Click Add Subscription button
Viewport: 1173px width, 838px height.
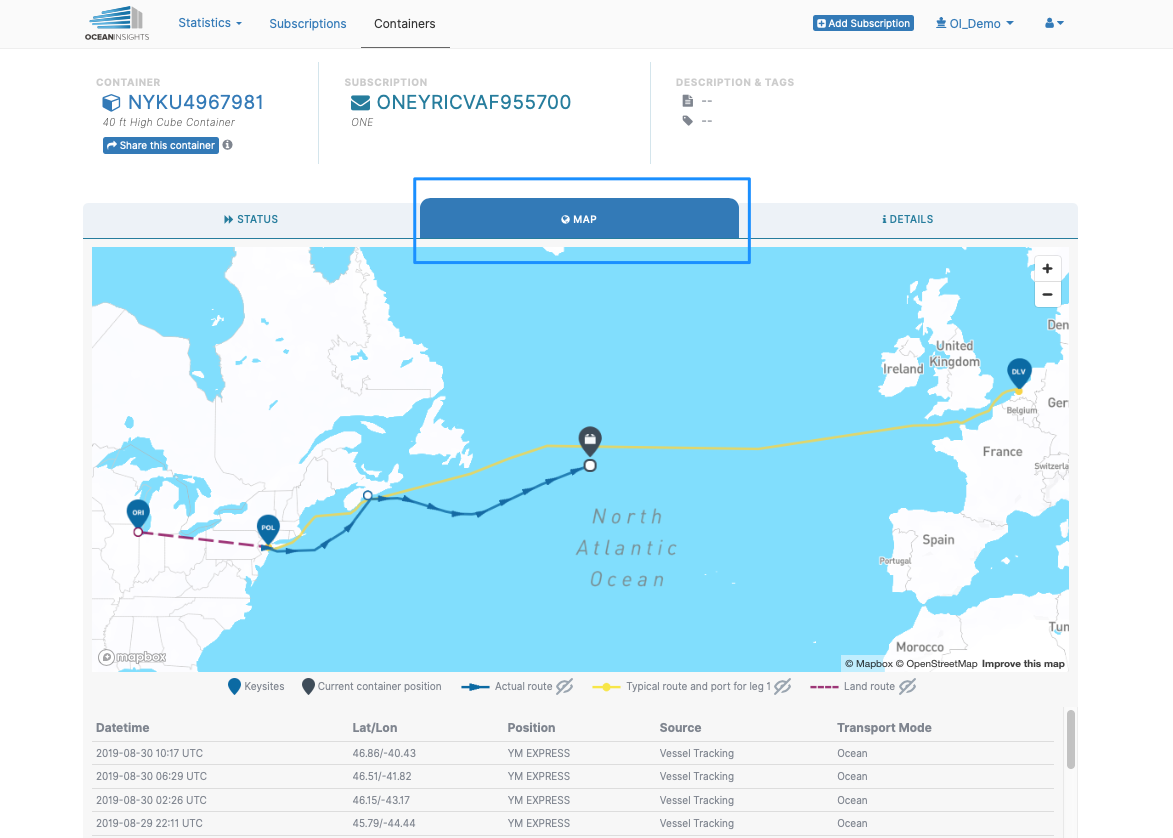863,23
